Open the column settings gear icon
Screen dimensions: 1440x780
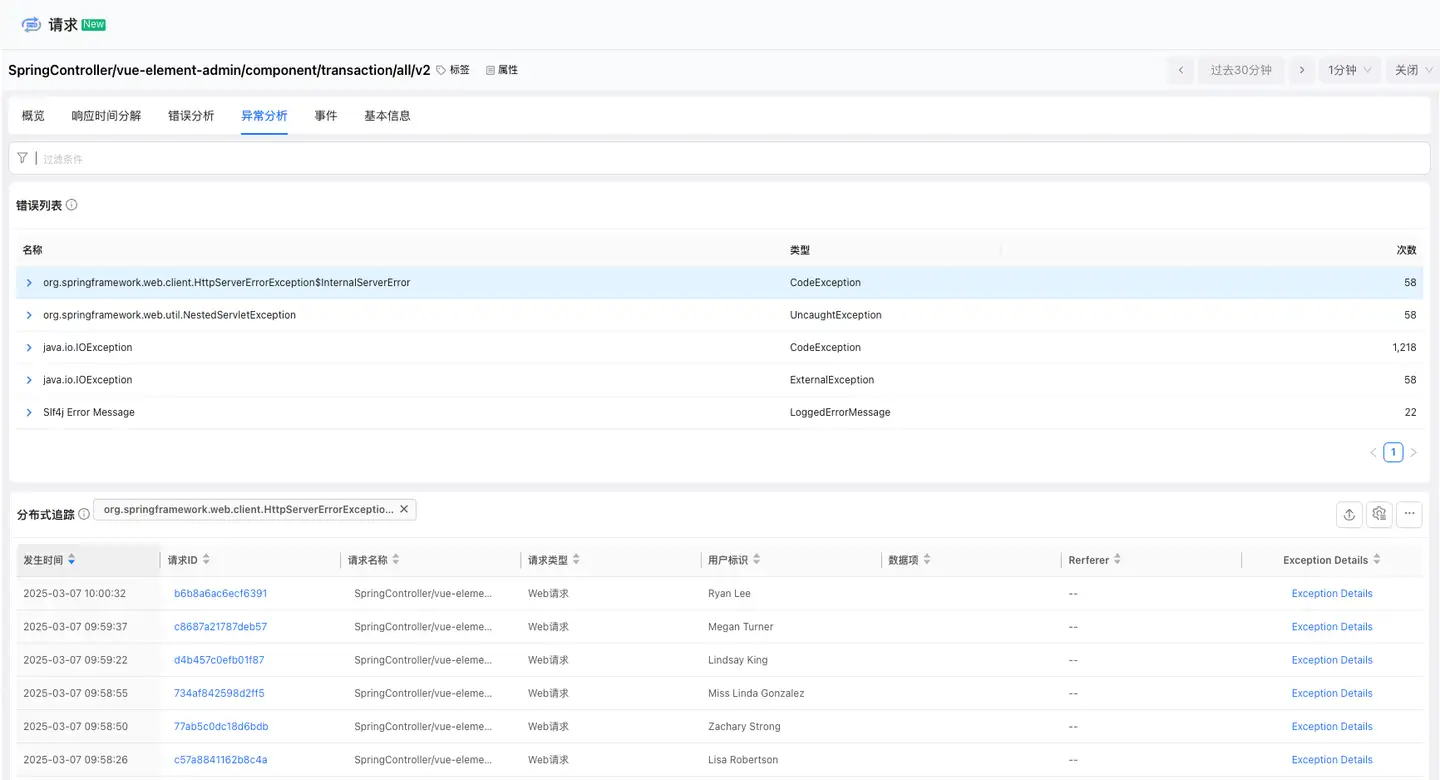click(1379, 514)
